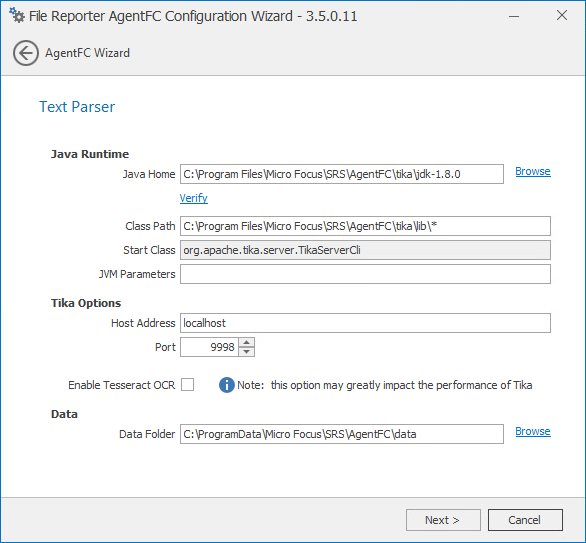Click the blue info icon beside the Note
This screenshot has width=586, height=543.
click(x=226, y=385)
